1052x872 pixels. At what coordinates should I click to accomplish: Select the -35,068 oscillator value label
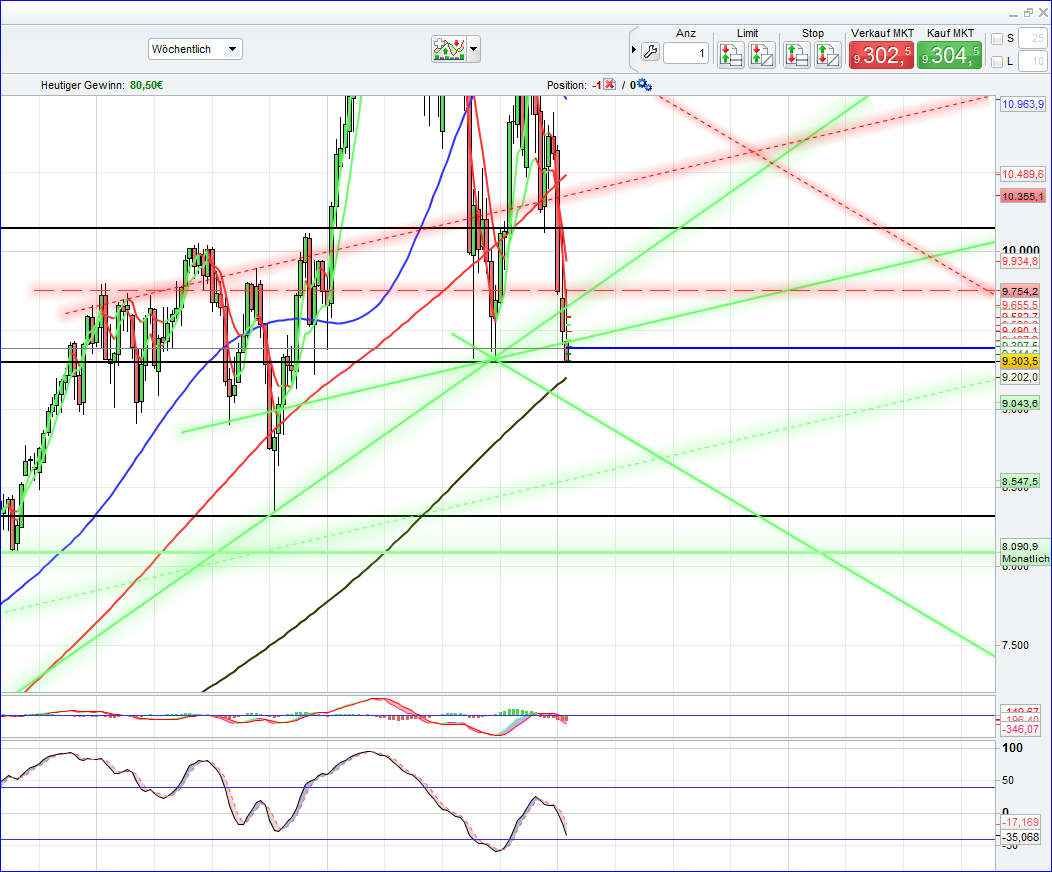coord(1020,837)
